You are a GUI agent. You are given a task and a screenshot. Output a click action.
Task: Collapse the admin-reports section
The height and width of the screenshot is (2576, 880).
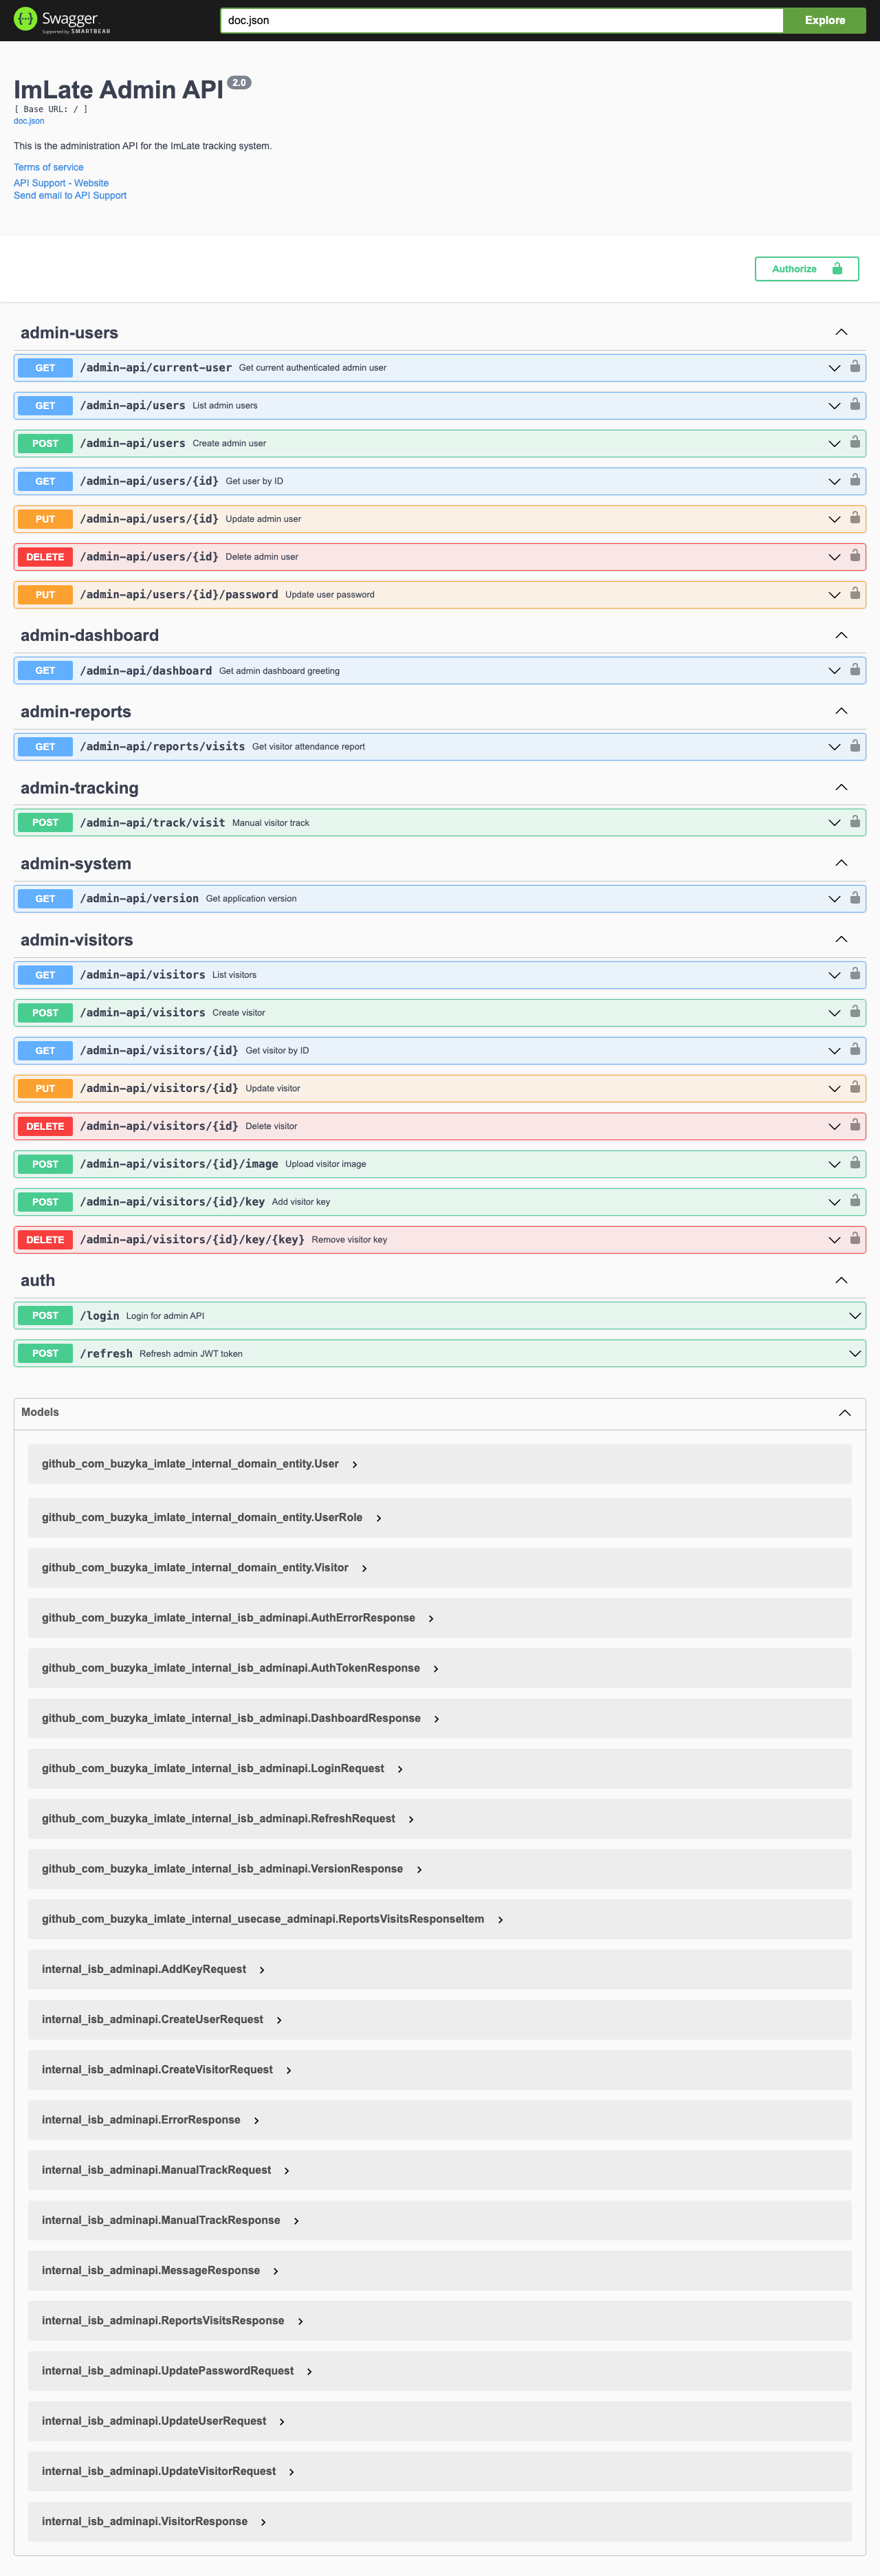pos(841,711)
